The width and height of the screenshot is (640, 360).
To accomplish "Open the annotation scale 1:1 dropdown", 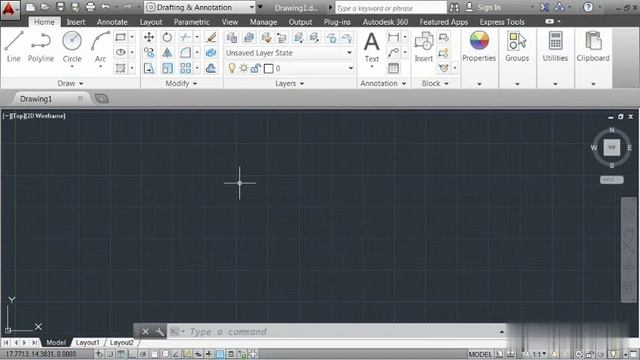I will click(539, 354).
